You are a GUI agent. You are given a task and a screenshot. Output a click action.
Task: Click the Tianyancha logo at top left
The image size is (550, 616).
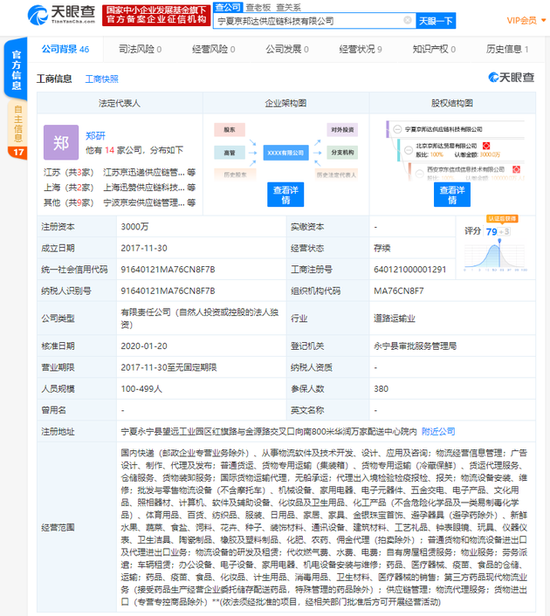click(62, 15)
